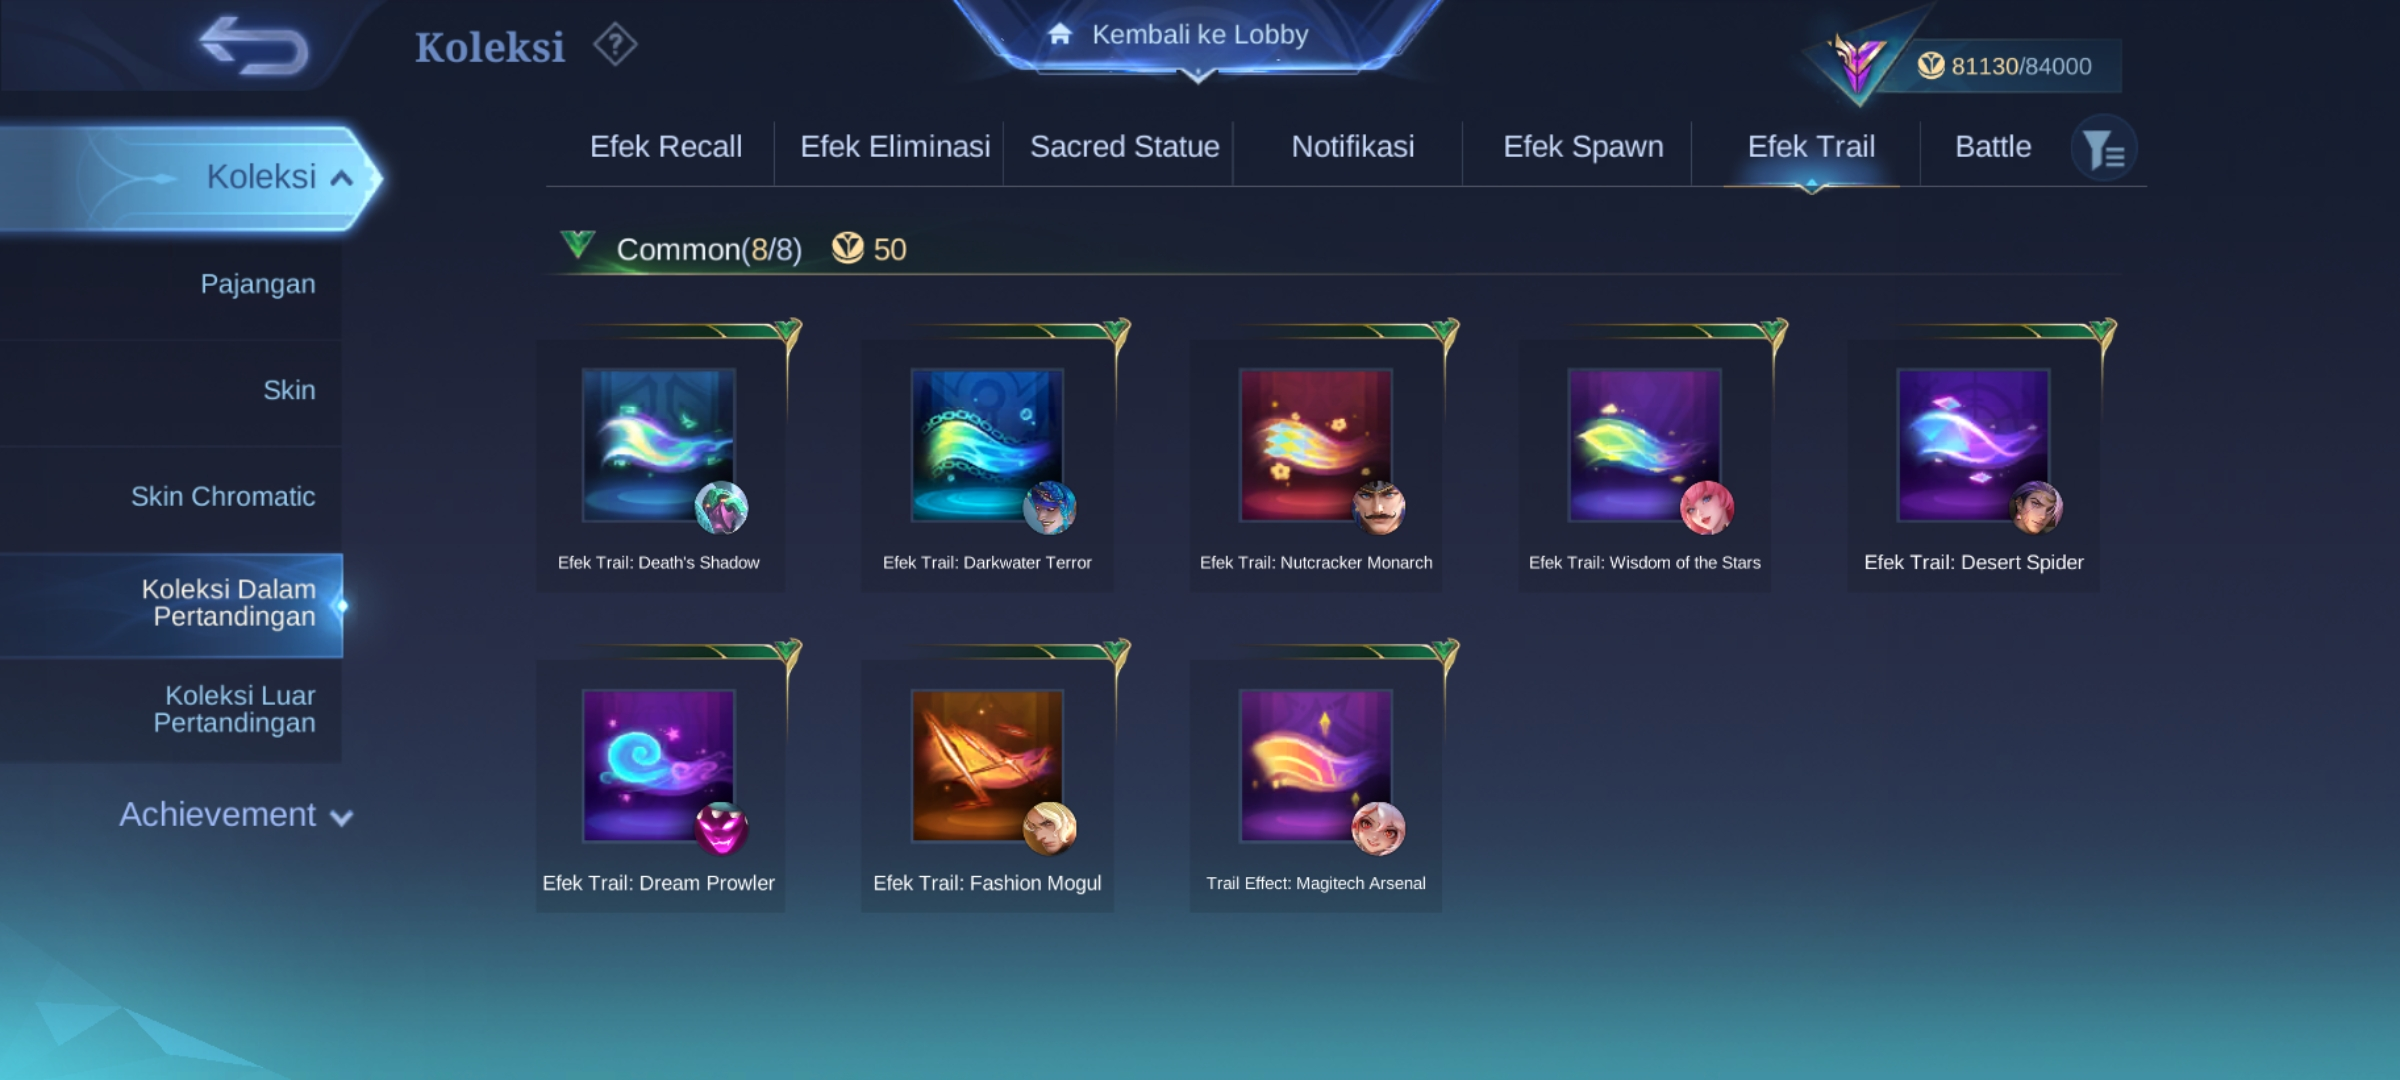This screenshot has height=1080, width=2400.
Task: Switch to the Efek Recall tab
Action: pyautogui.click(x=666, y=147)
